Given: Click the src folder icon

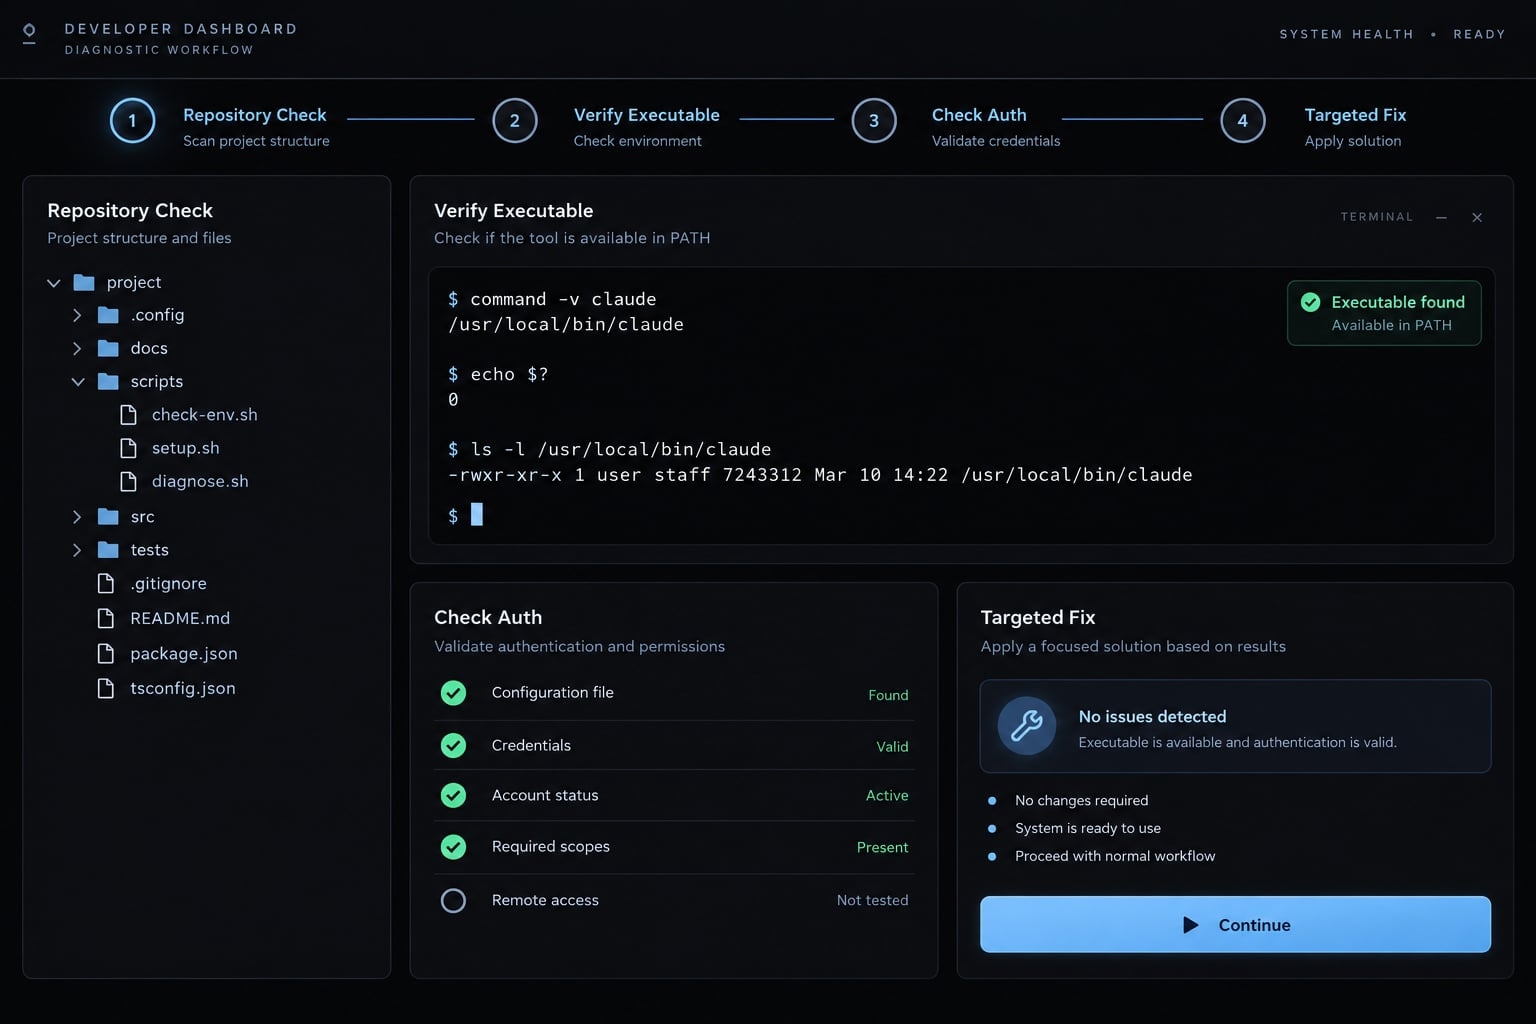Looking at the screenshot, I should click(108, 517).
